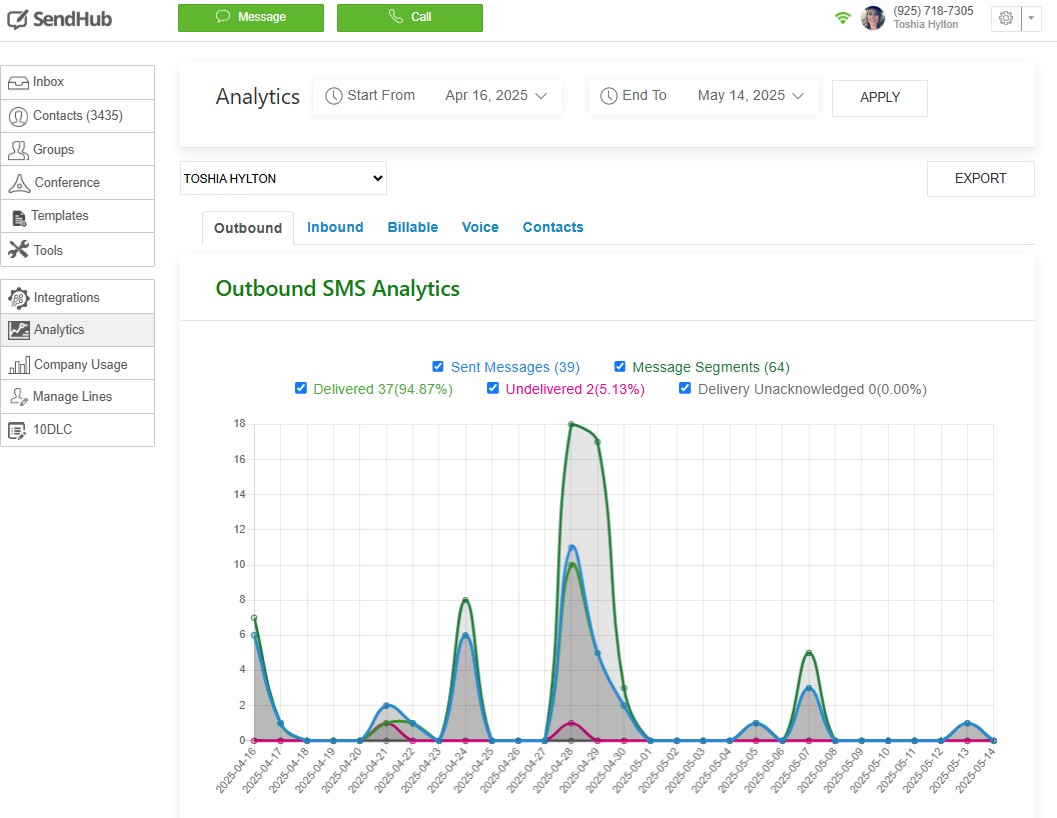Hide the Undelivered series via its checkbox
1057x818 pixels.
click(x=493, y=388)
